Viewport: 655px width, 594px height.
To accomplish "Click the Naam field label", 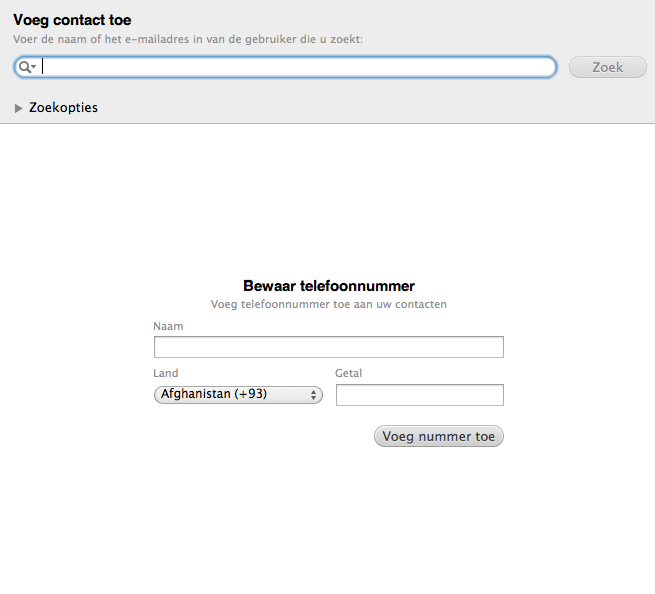I will tap(168, 326).
